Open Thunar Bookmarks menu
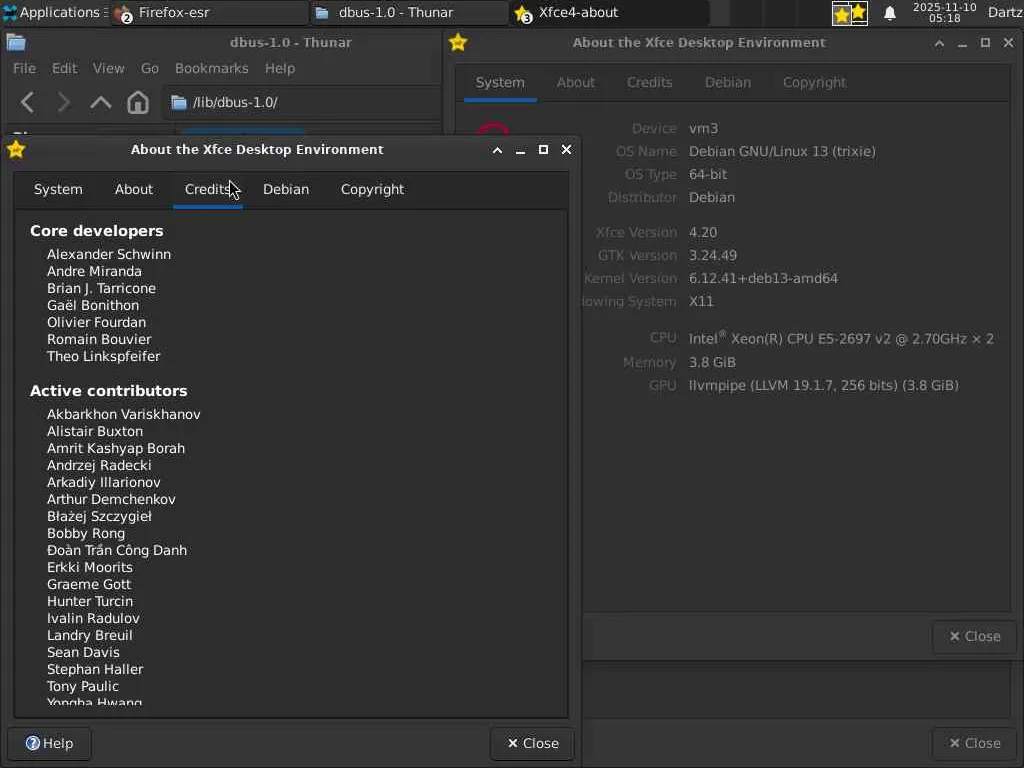The height and width of the screenshot is (768, 1024). (212, 69)
